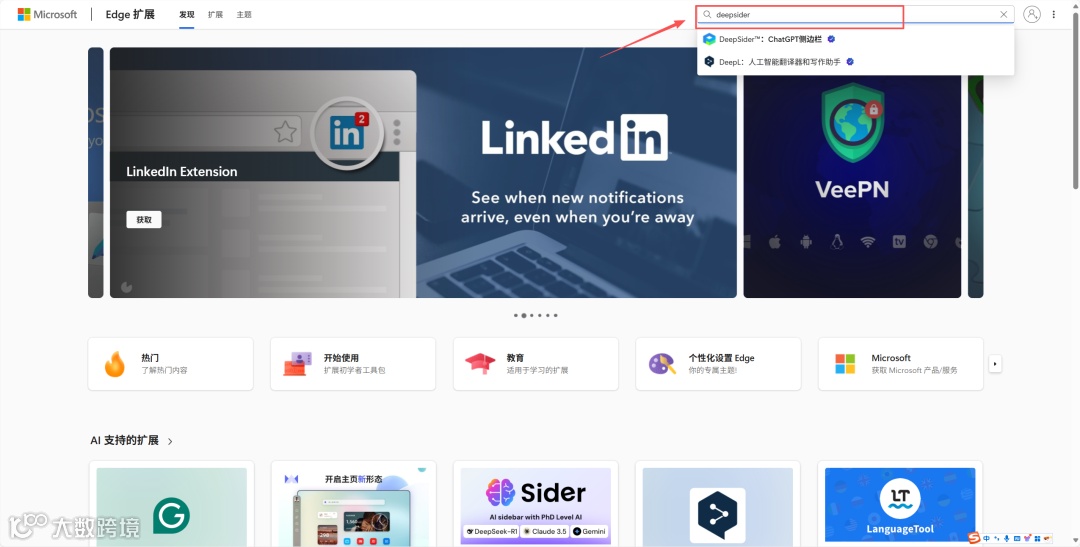The width and height of the screenshot is (1080, 547).
Task: Open the Grammarly G extension card
Action: [x=172, y=504]
